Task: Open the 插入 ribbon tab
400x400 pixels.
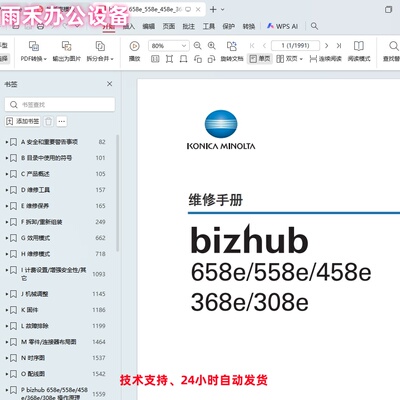Action: coord(129,26)
